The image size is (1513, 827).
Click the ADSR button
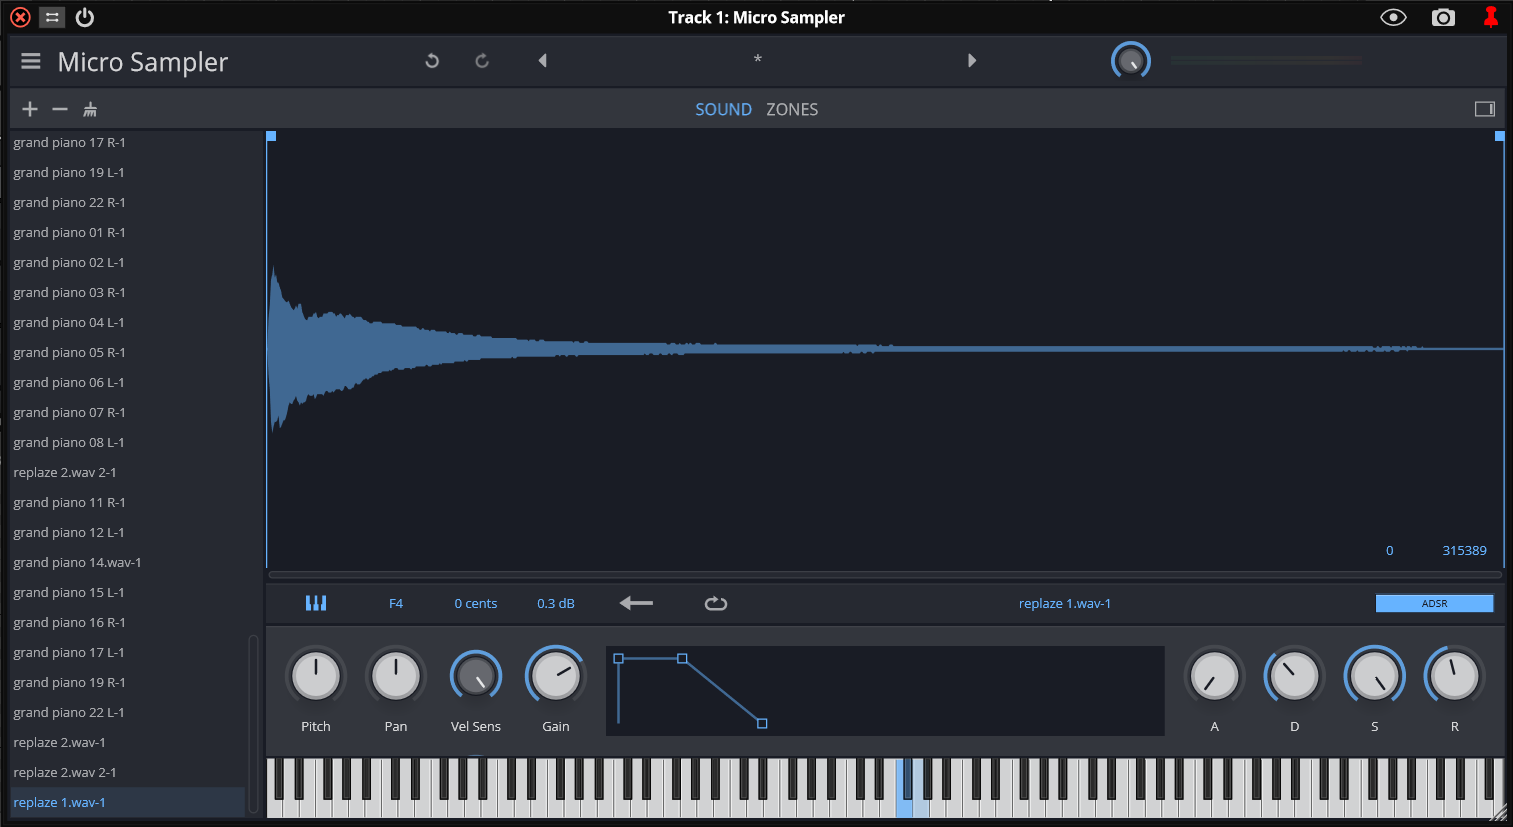(x=1434, y=603)
